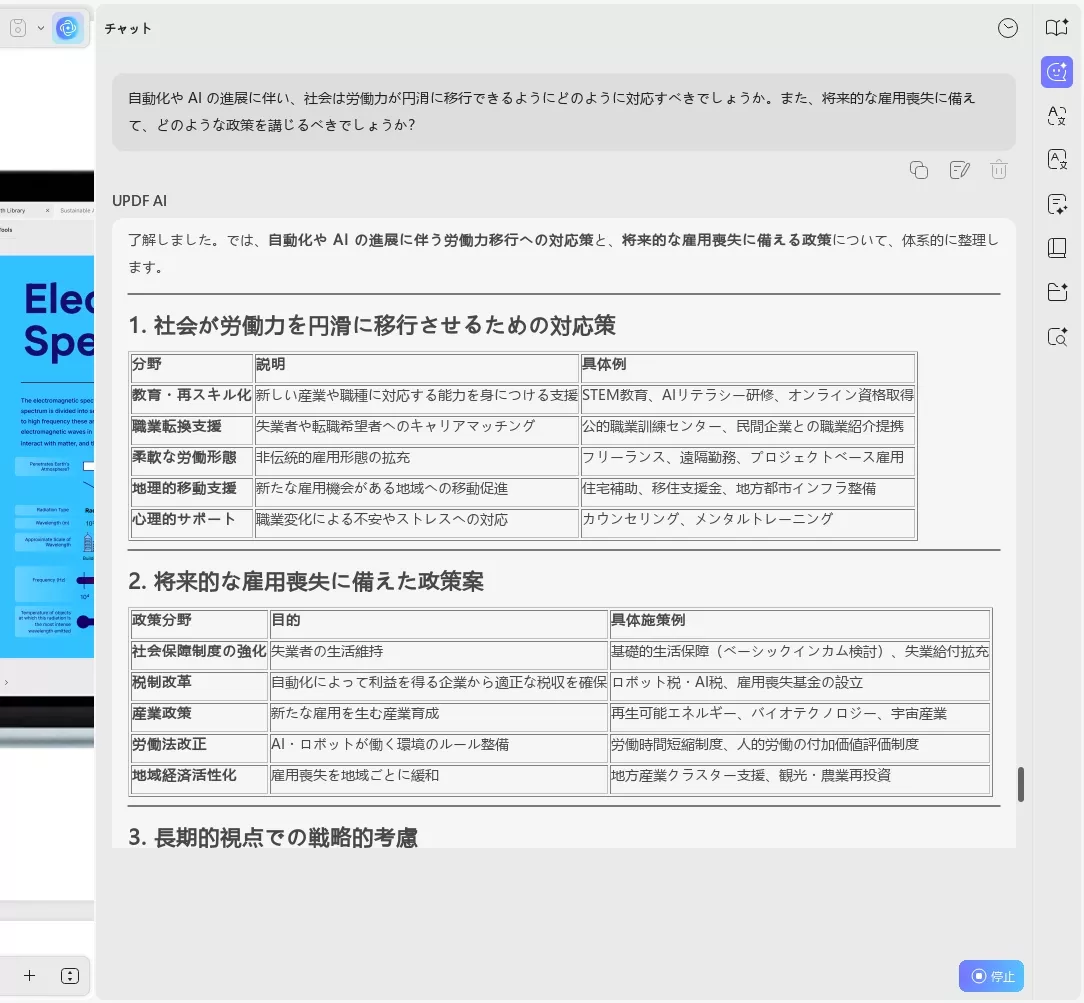Click cell '新たな雇用を生む産業育成'
Viewport: 1084px width, 1003px height.
438,716
